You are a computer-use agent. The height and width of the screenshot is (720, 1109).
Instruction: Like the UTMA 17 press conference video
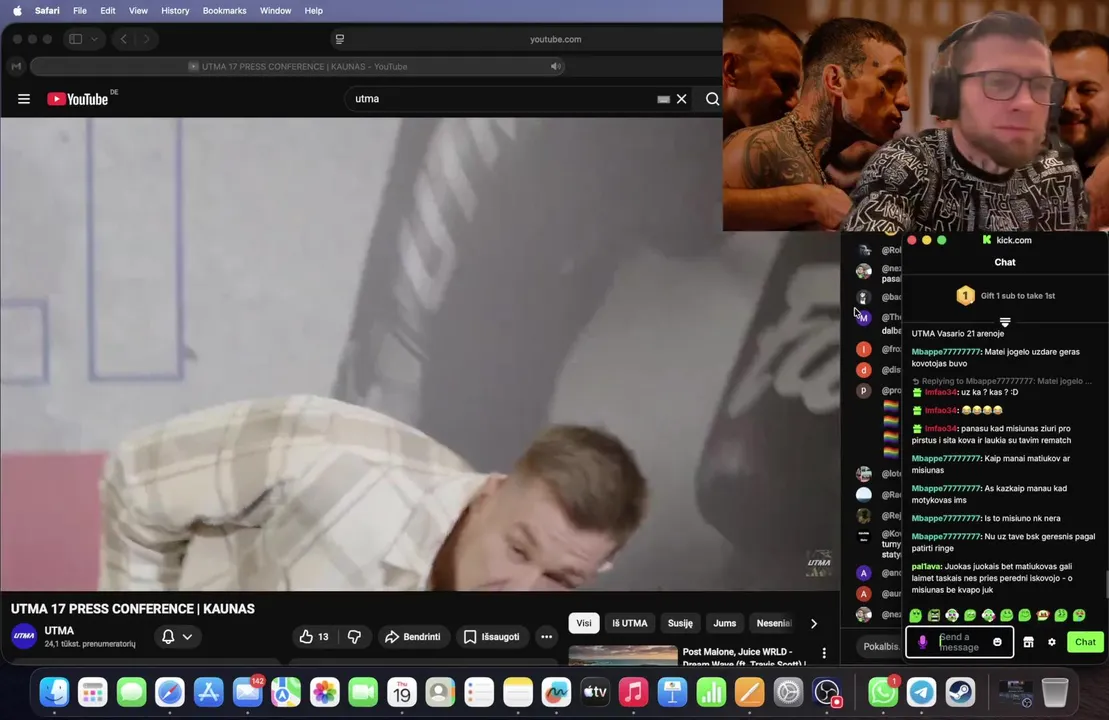[314, 637]
